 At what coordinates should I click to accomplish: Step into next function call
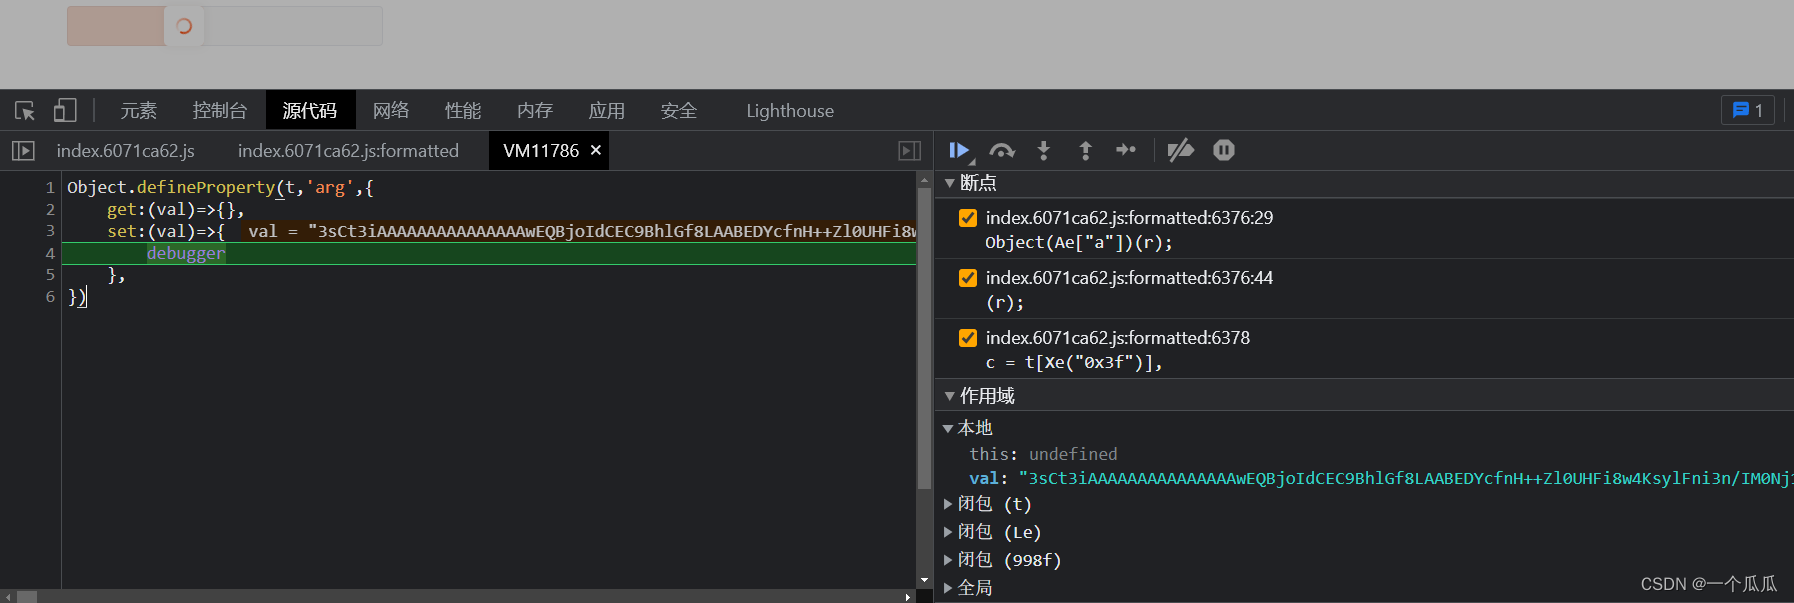(x=1044, y=151)
